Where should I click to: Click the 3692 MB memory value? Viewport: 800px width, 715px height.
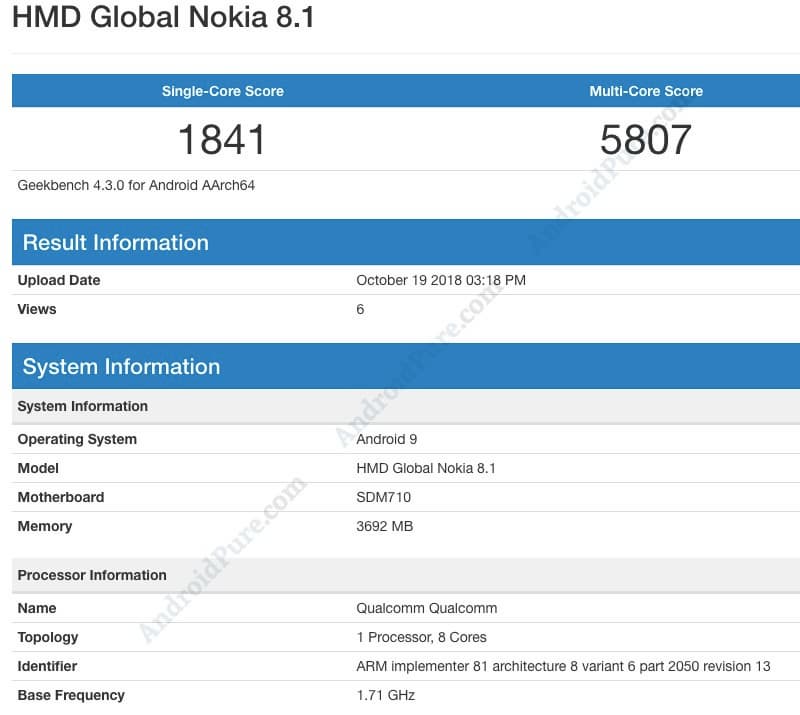click(x=385, y=526)
